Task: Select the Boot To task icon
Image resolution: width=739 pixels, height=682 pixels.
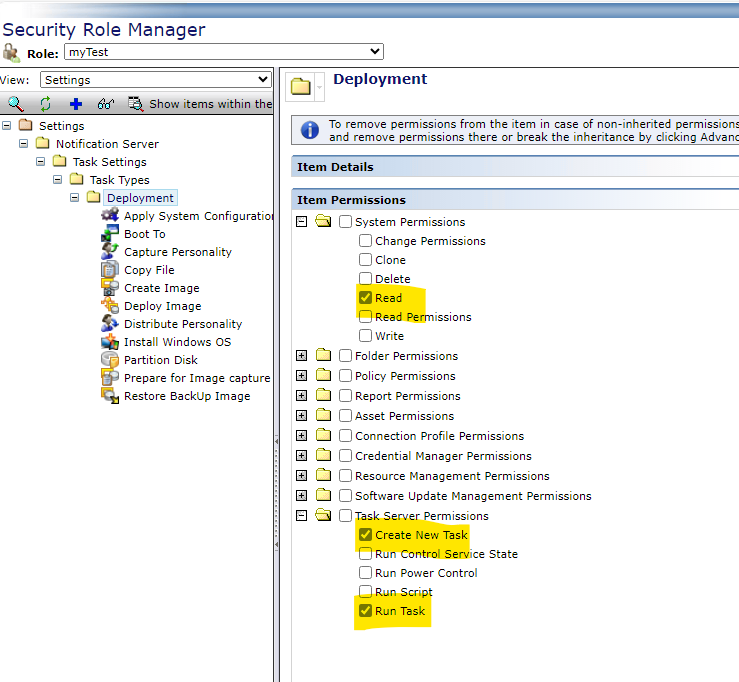Action: (109, 234)
